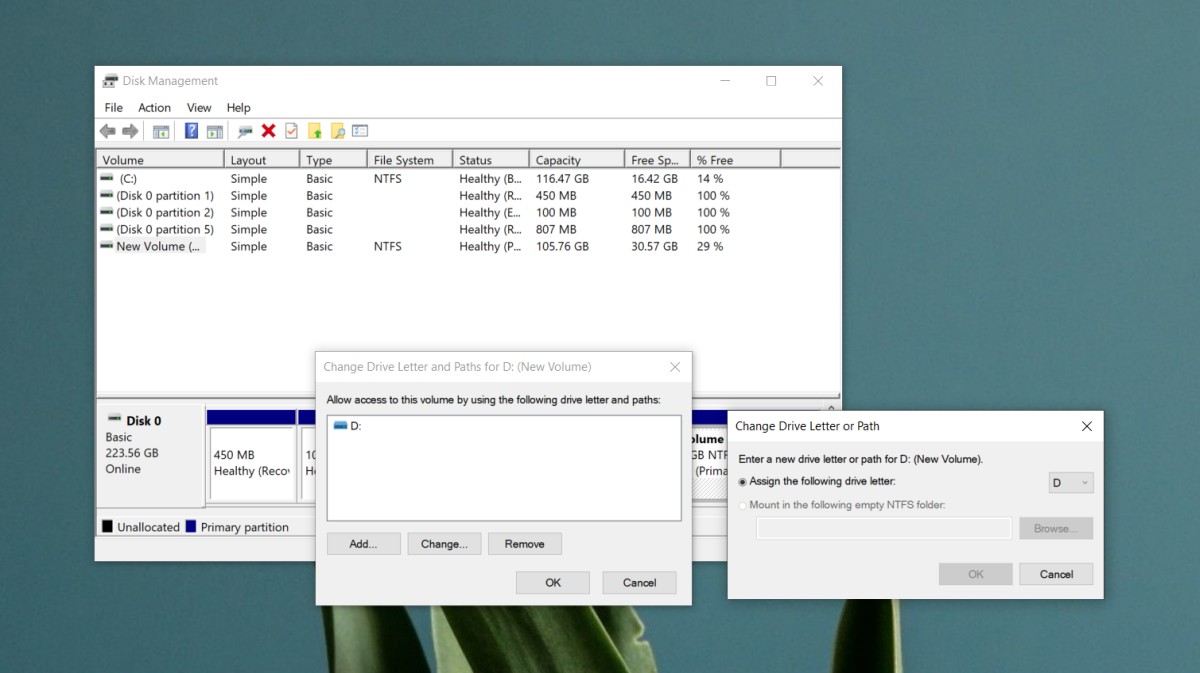Viewport: 1200px width, 673px height.
Task: Close the Change Drive Letter and Paths dialog
Action: tap(675, 367)
